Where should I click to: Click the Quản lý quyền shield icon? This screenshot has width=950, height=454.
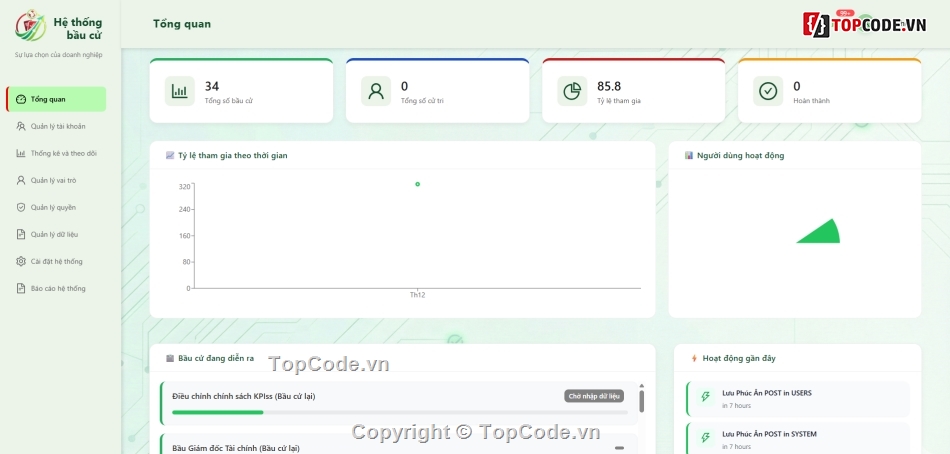[x=21, y=207]
